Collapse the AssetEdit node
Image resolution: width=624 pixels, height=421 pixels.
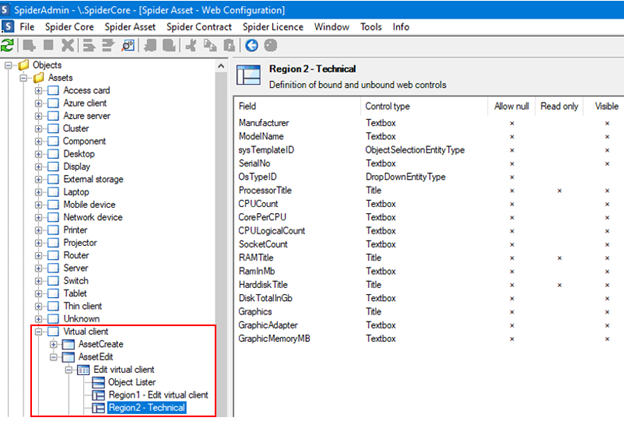coord(54,357)
